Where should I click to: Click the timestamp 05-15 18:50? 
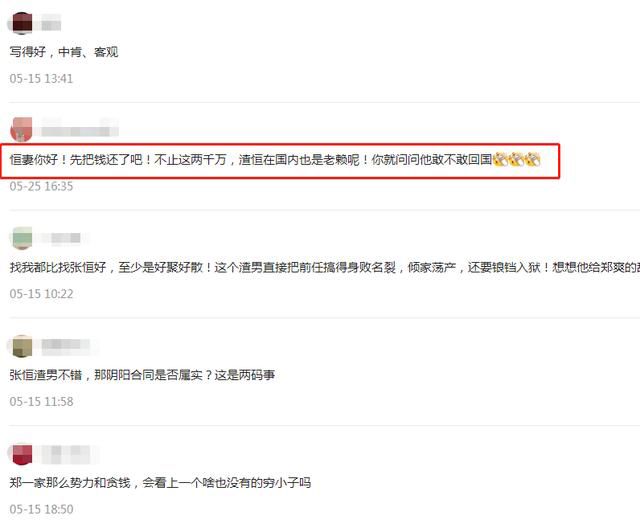tap(41, 509)
